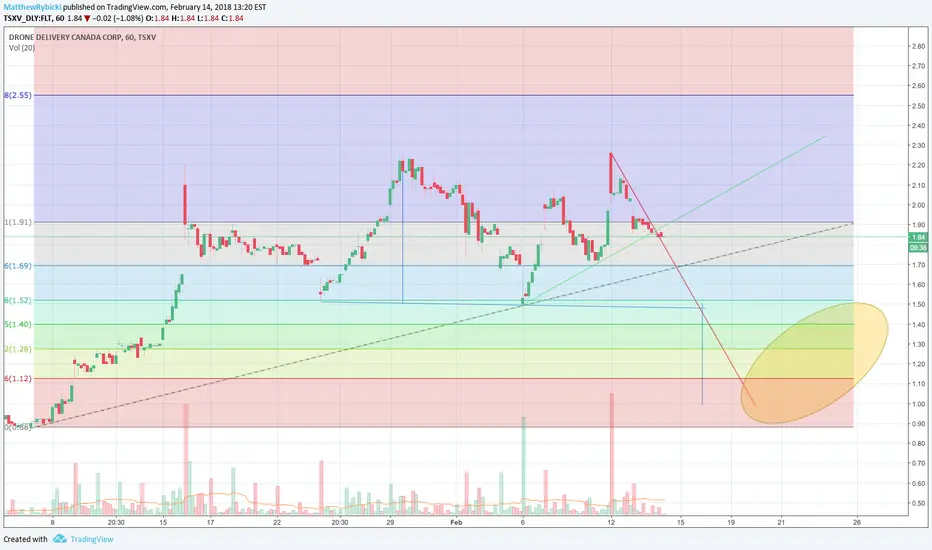The width and height of the screenshot is (932, 550).
Task: Click the 2(1.28) Fibonacci level label
Action: coord(18,349)
